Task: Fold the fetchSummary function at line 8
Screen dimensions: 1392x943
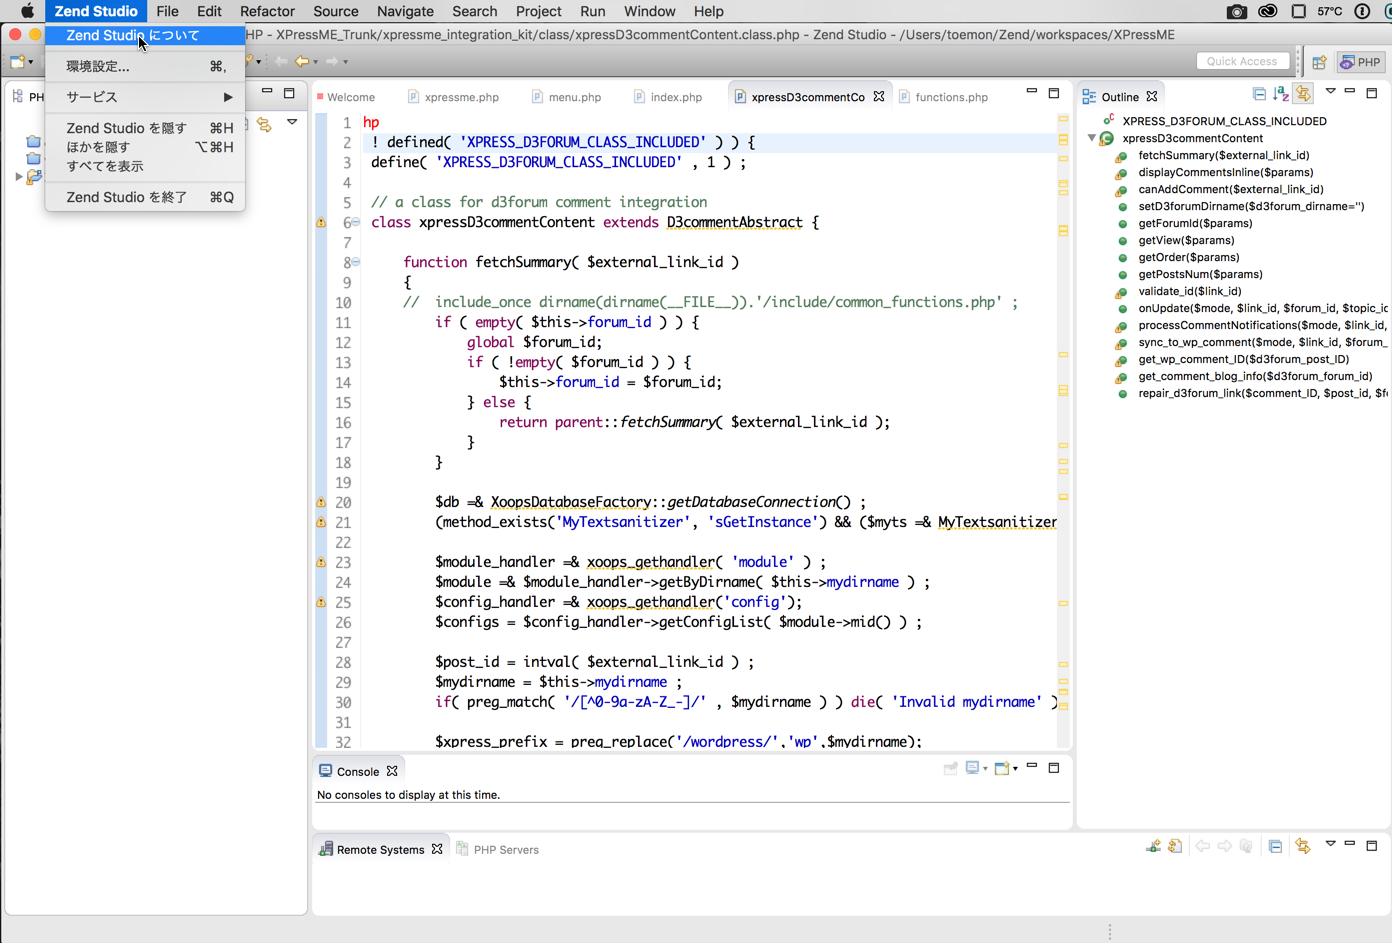Action: point(356,262)
